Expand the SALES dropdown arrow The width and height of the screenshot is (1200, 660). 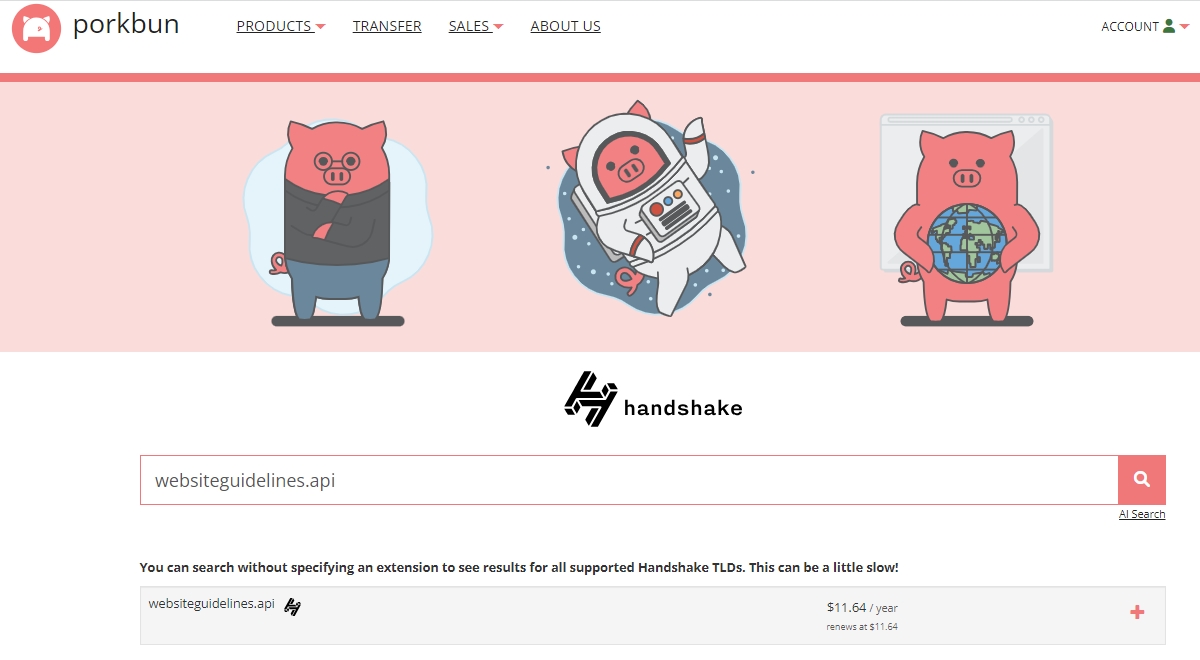tap(498, 27)
